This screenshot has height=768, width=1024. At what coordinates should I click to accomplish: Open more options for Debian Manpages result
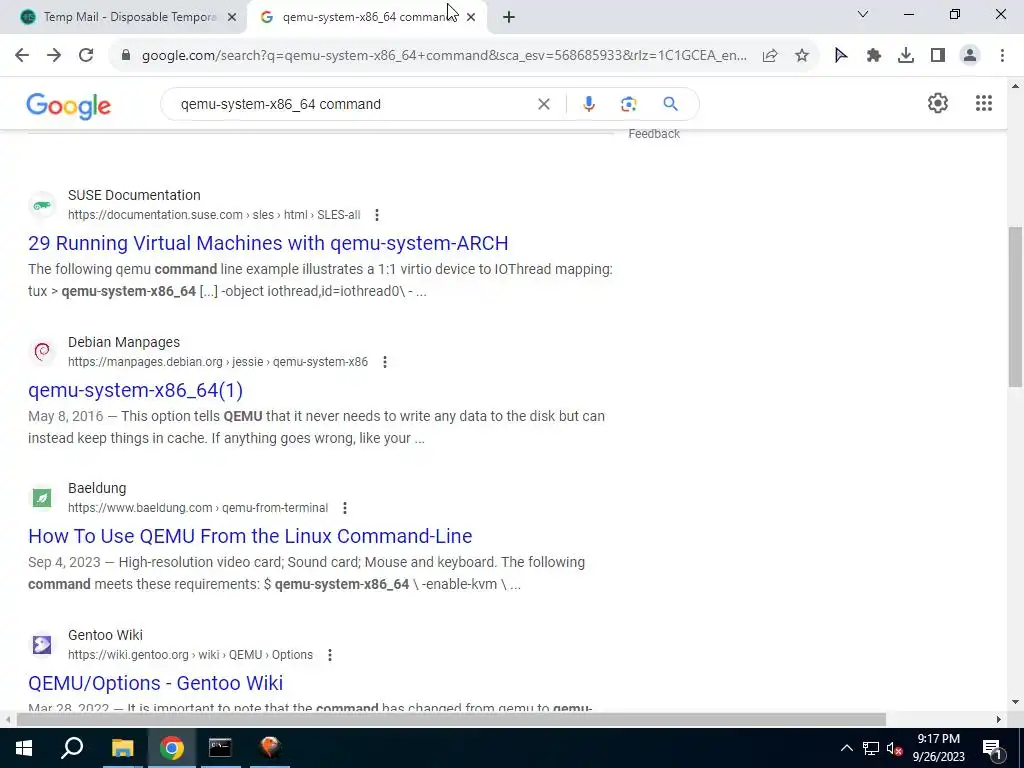coord(385,362)
